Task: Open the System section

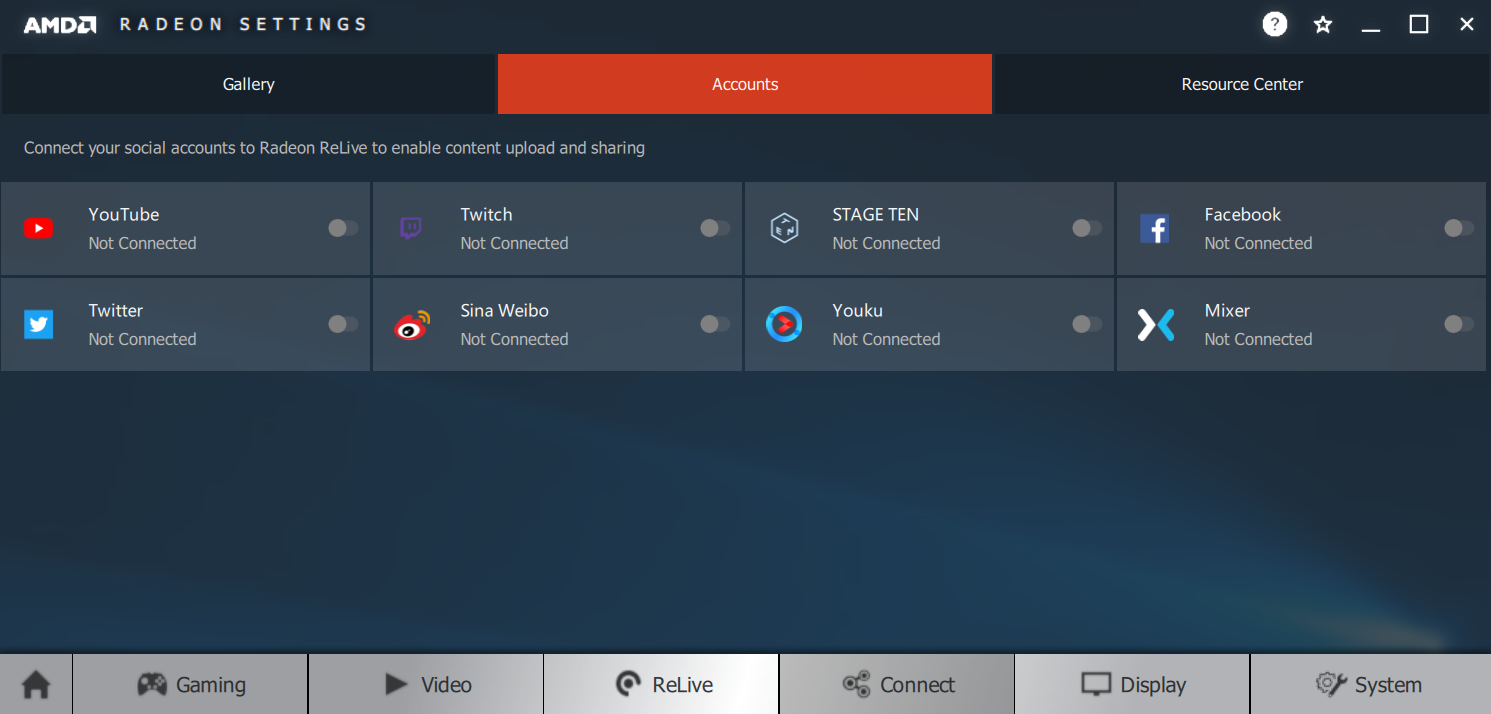Action: tap(1370, 685)
